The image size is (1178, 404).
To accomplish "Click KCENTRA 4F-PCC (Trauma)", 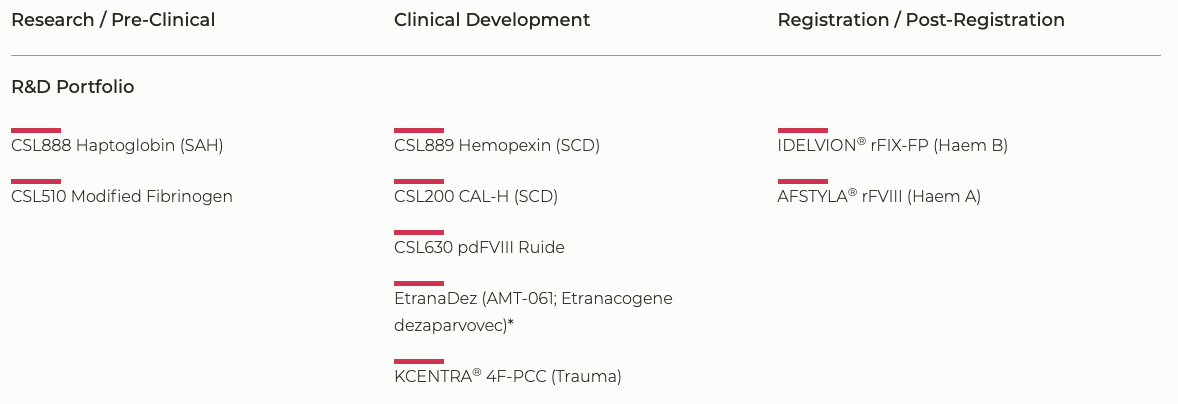I will click(x=508, y=377).
